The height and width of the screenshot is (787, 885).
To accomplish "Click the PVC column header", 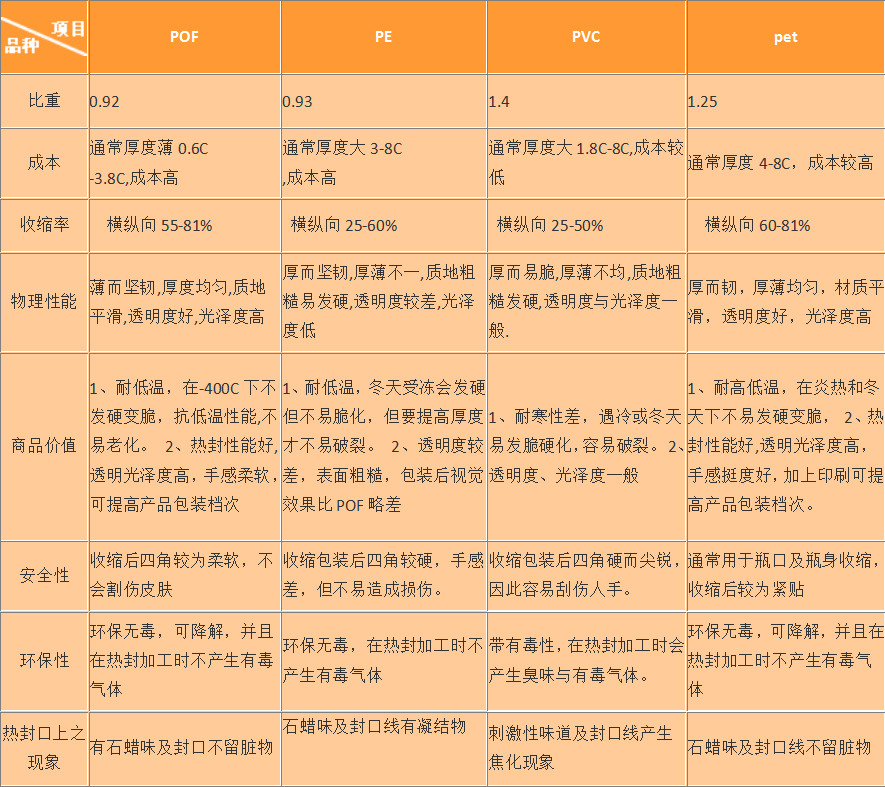I will click(586, 37).
